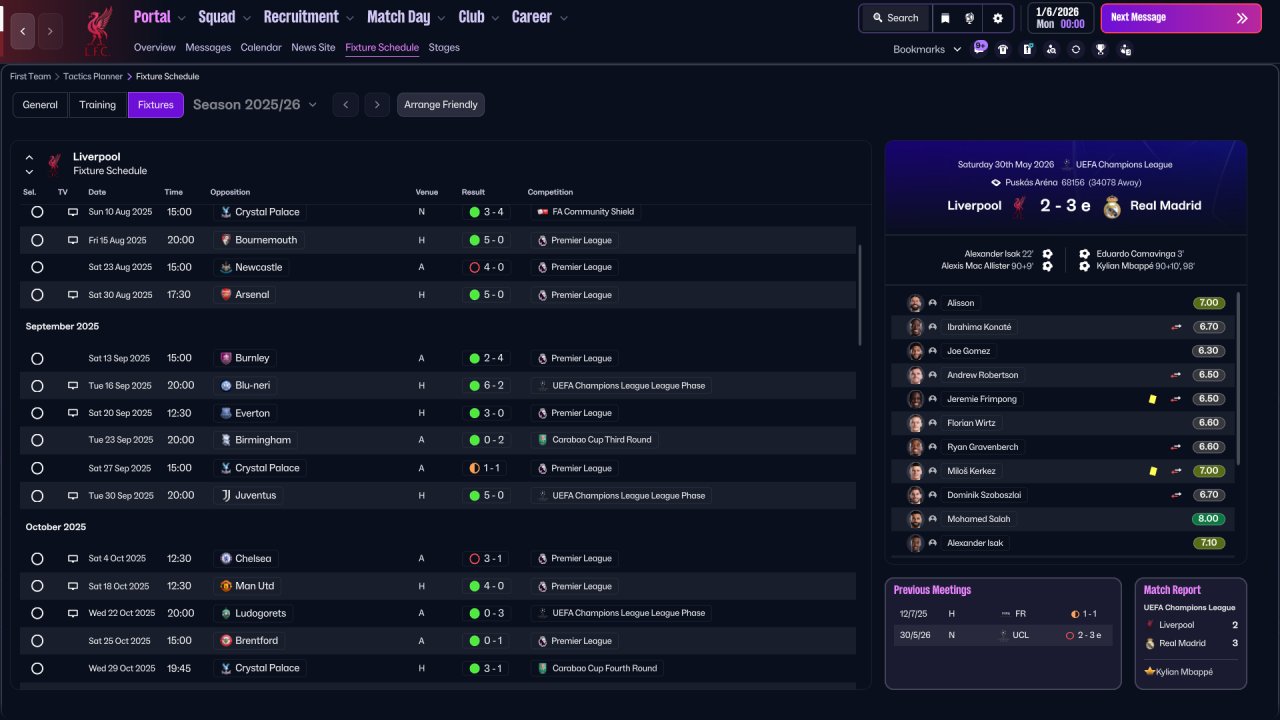This screenshot has height=720, width=1280.
Task: Click the tactics board icon in bookmarks bar
Action: pos(1027,49)
